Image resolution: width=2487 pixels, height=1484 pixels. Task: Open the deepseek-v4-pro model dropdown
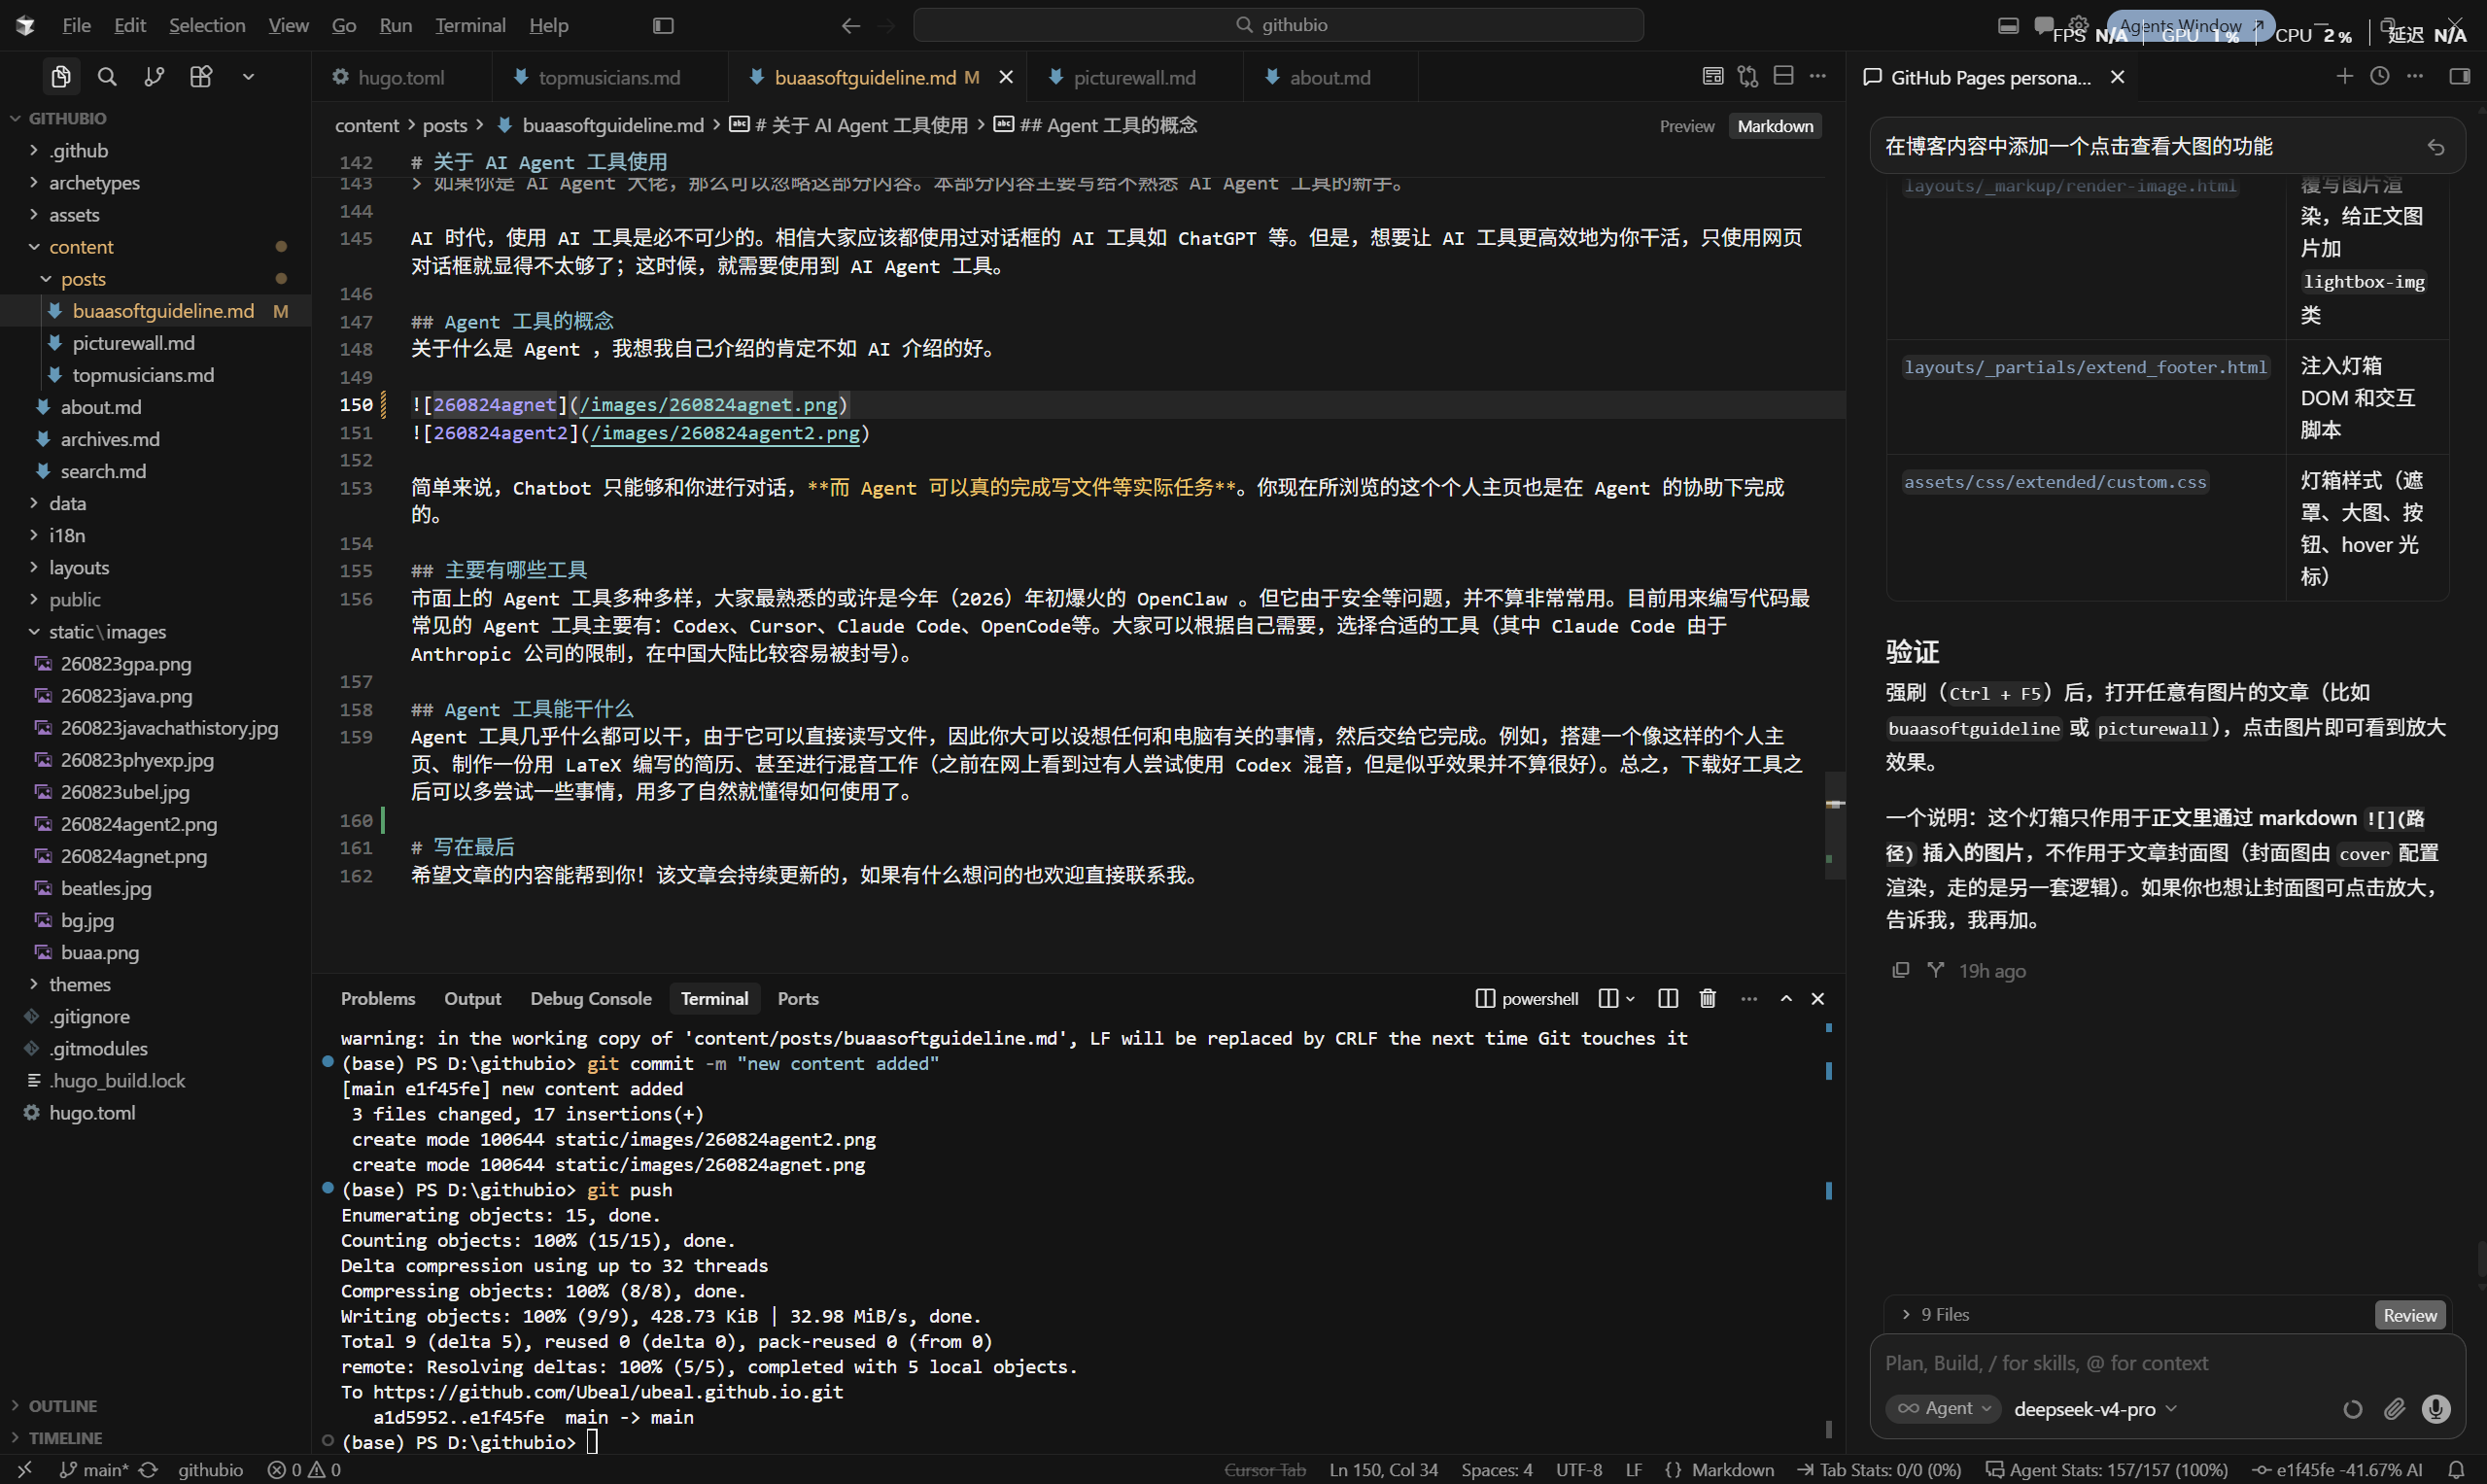[x=2094, y=1409]
